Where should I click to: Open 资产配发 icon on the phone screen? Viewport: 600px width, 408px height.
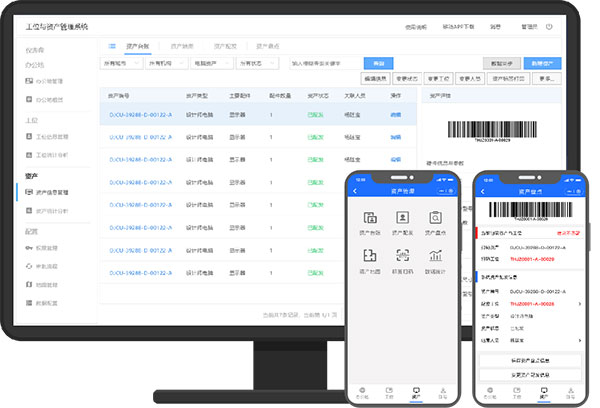coord(402,218)
